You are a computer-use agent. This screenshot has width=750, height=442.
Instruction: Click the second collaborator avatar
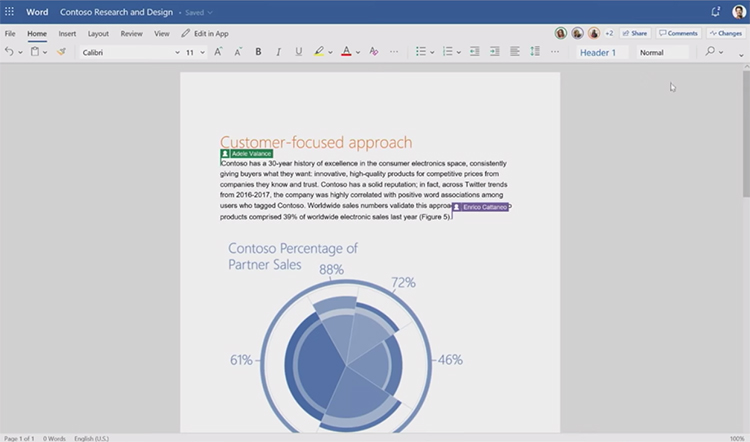tap(577, 33)
